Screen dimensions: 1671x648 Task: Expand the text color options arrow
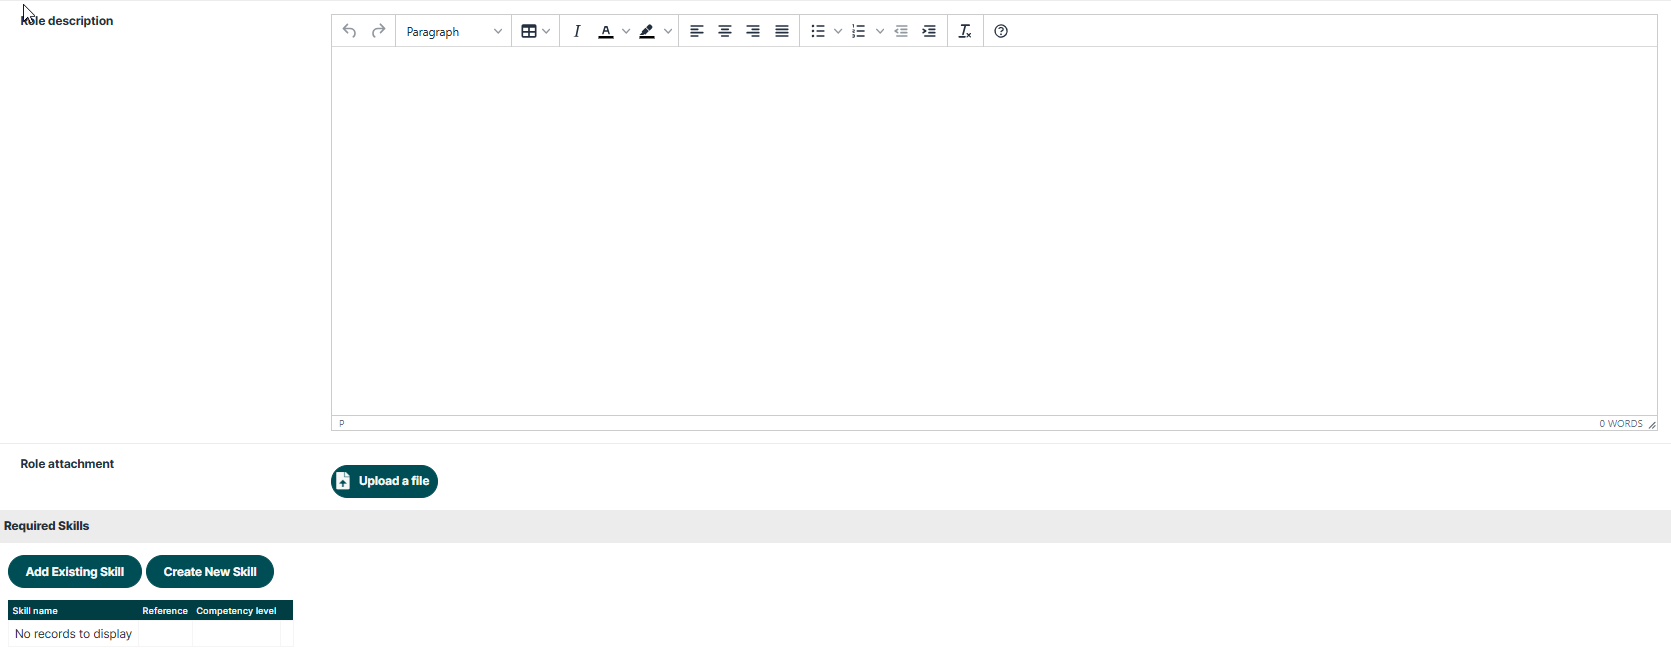626,31
